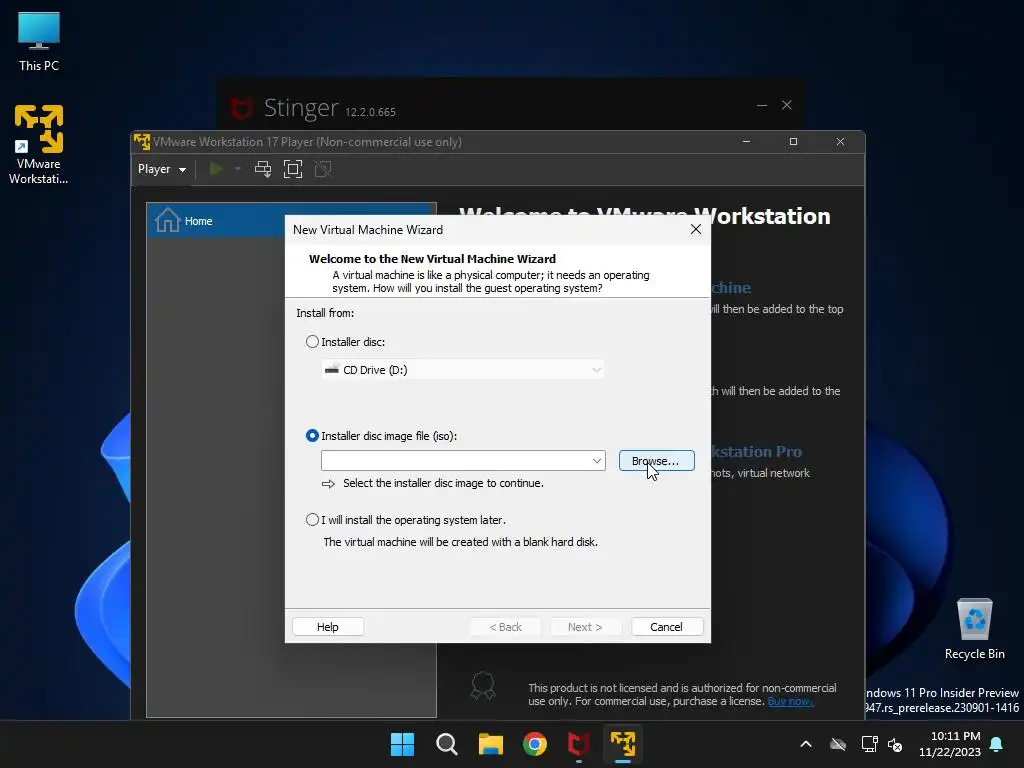Open the Recycle Bin desktop icon
Viewport: 1024px width, 768px height.
(x=974, y=628)
